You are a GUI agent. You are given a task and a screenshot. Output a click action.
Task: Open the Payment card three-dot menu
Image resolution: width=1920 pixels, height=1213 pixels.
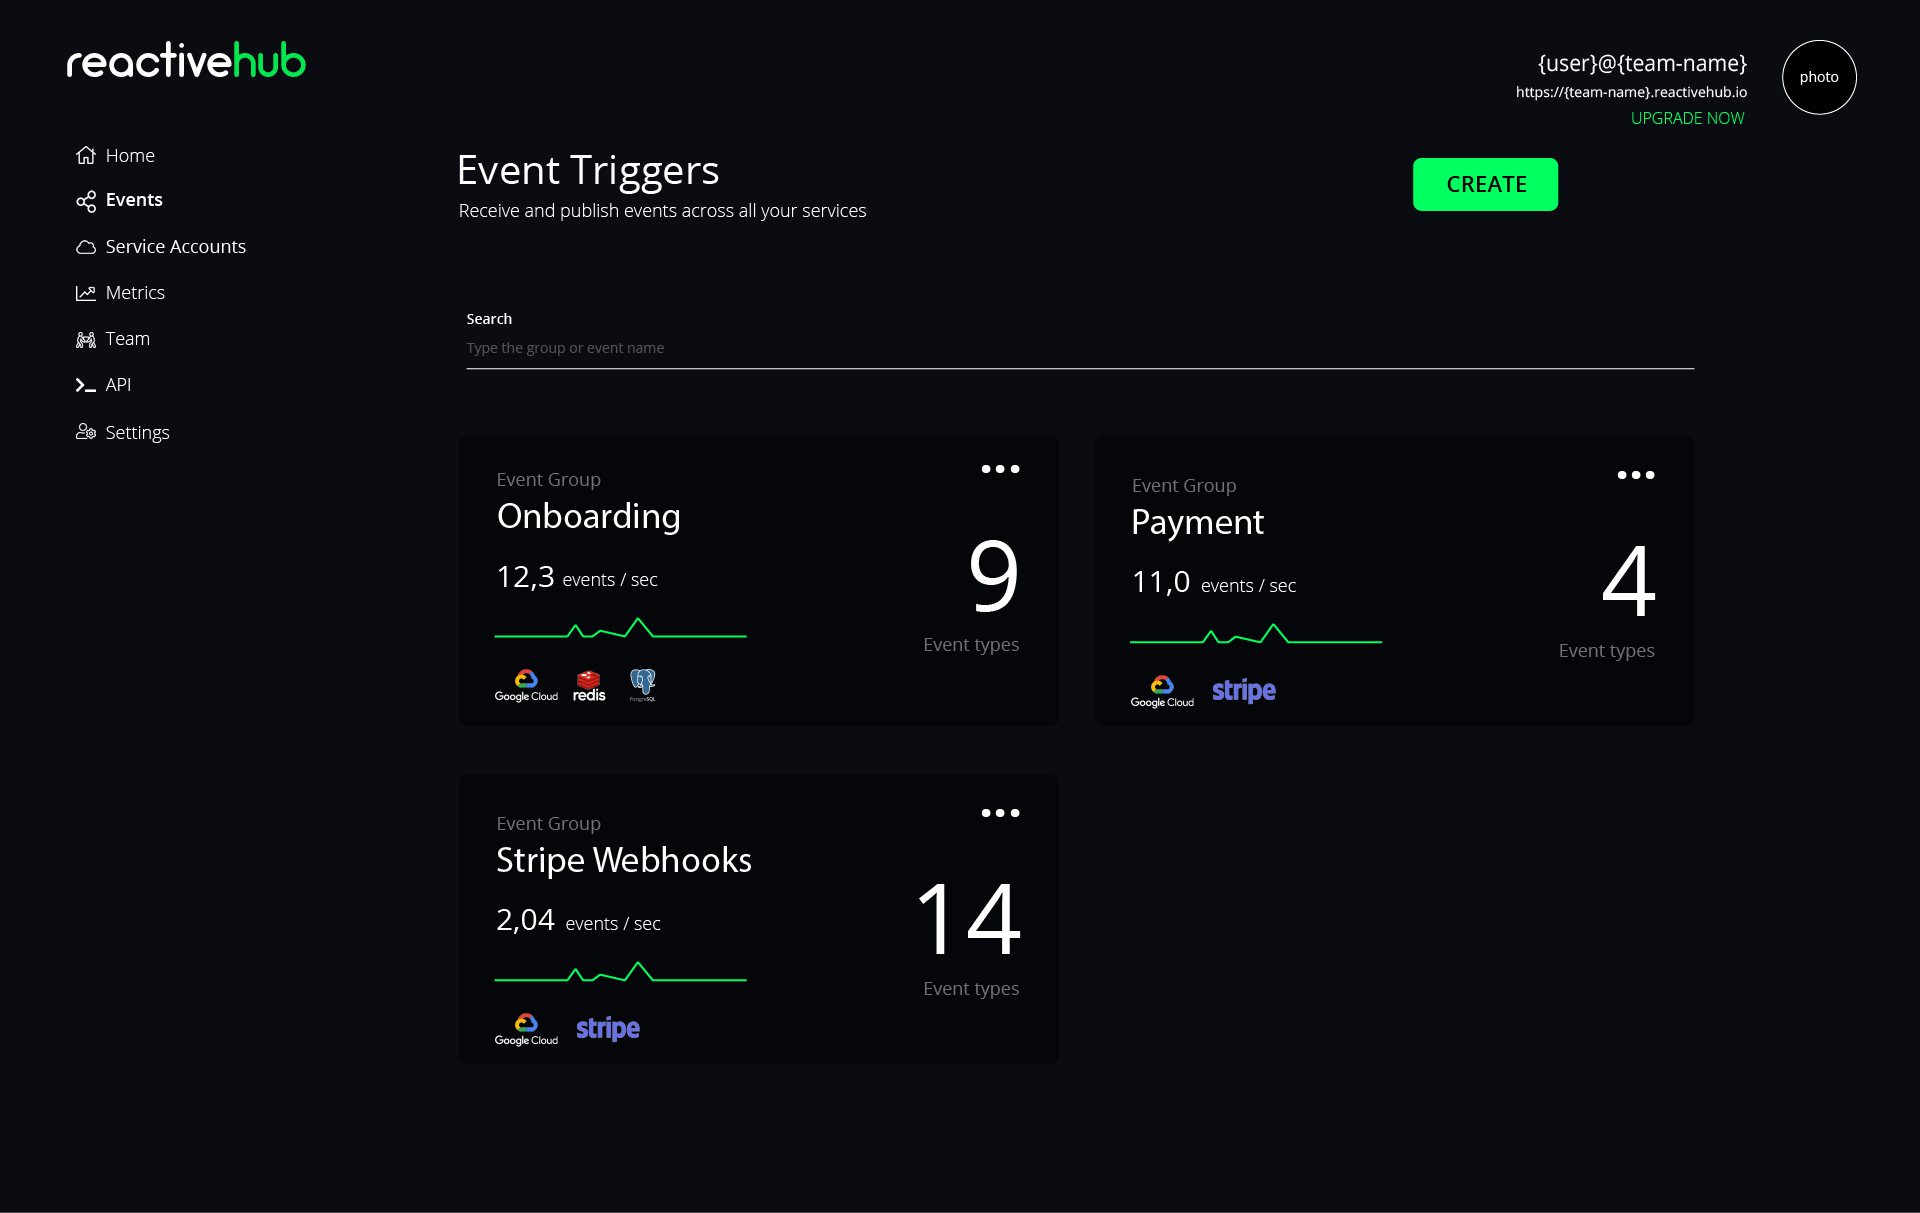1636,475
